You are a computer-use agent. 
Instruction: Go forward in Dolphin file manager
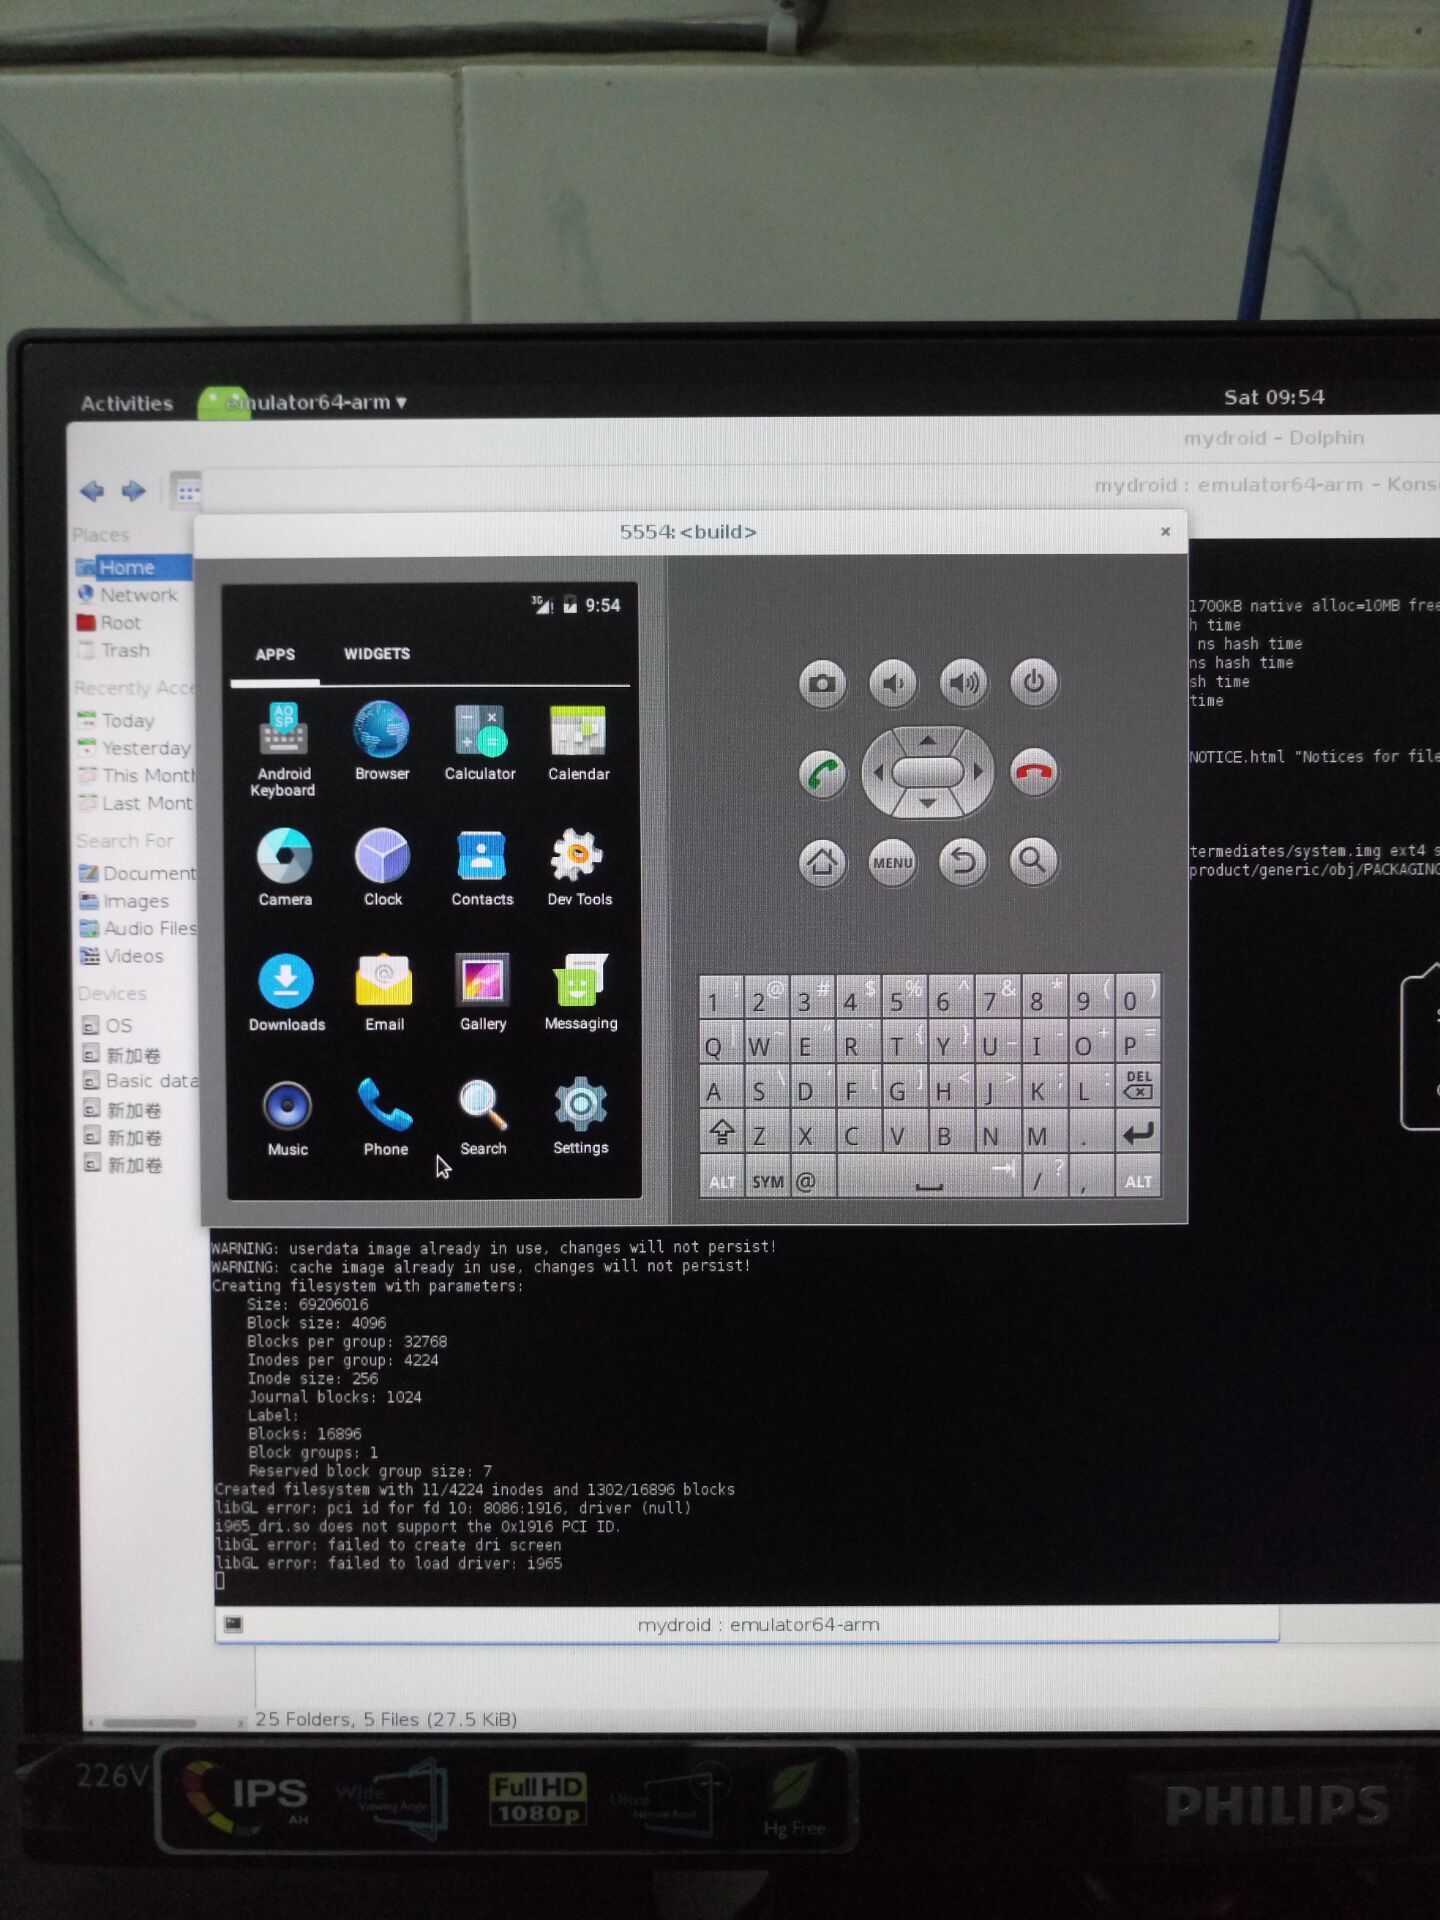click(x=133, y=491)
